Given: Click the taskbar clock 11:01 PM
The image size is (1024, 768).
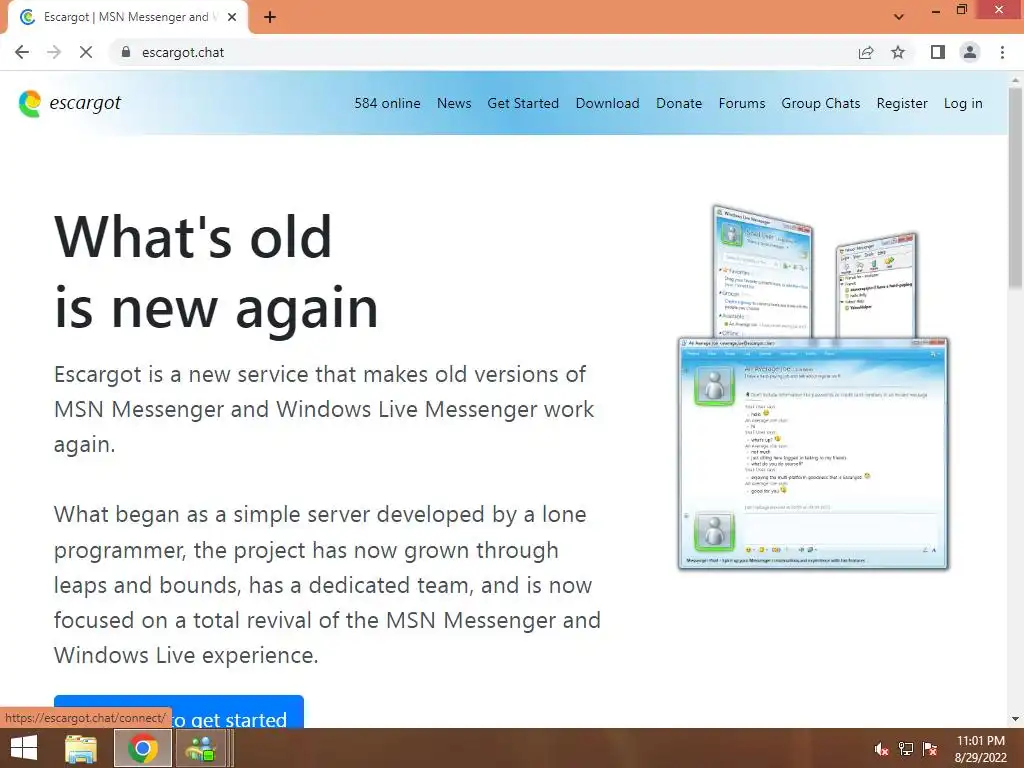Looking at the screenshot, I should pos(980,741).
